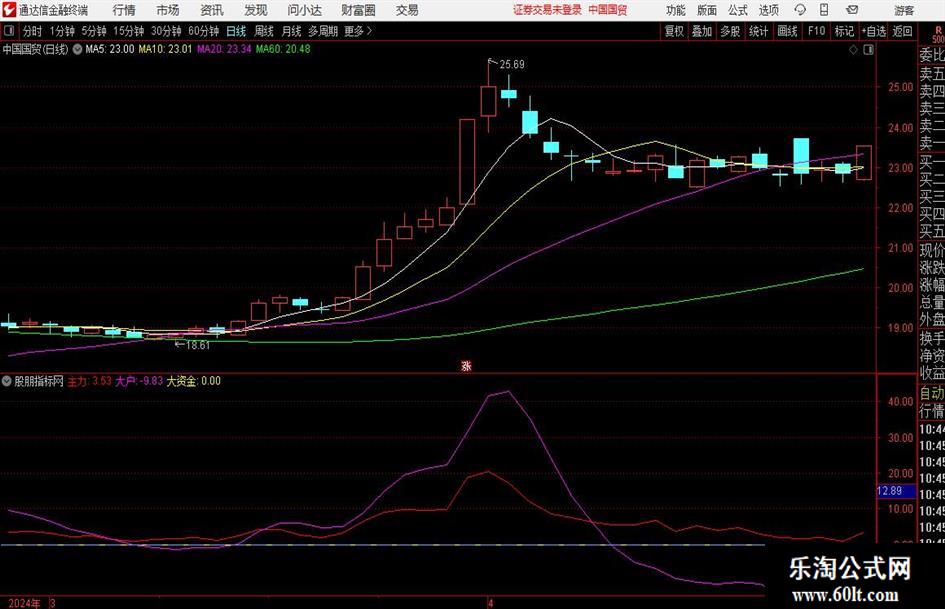Click the 大户: -9.83 indicator value

[x=139, y=381]
